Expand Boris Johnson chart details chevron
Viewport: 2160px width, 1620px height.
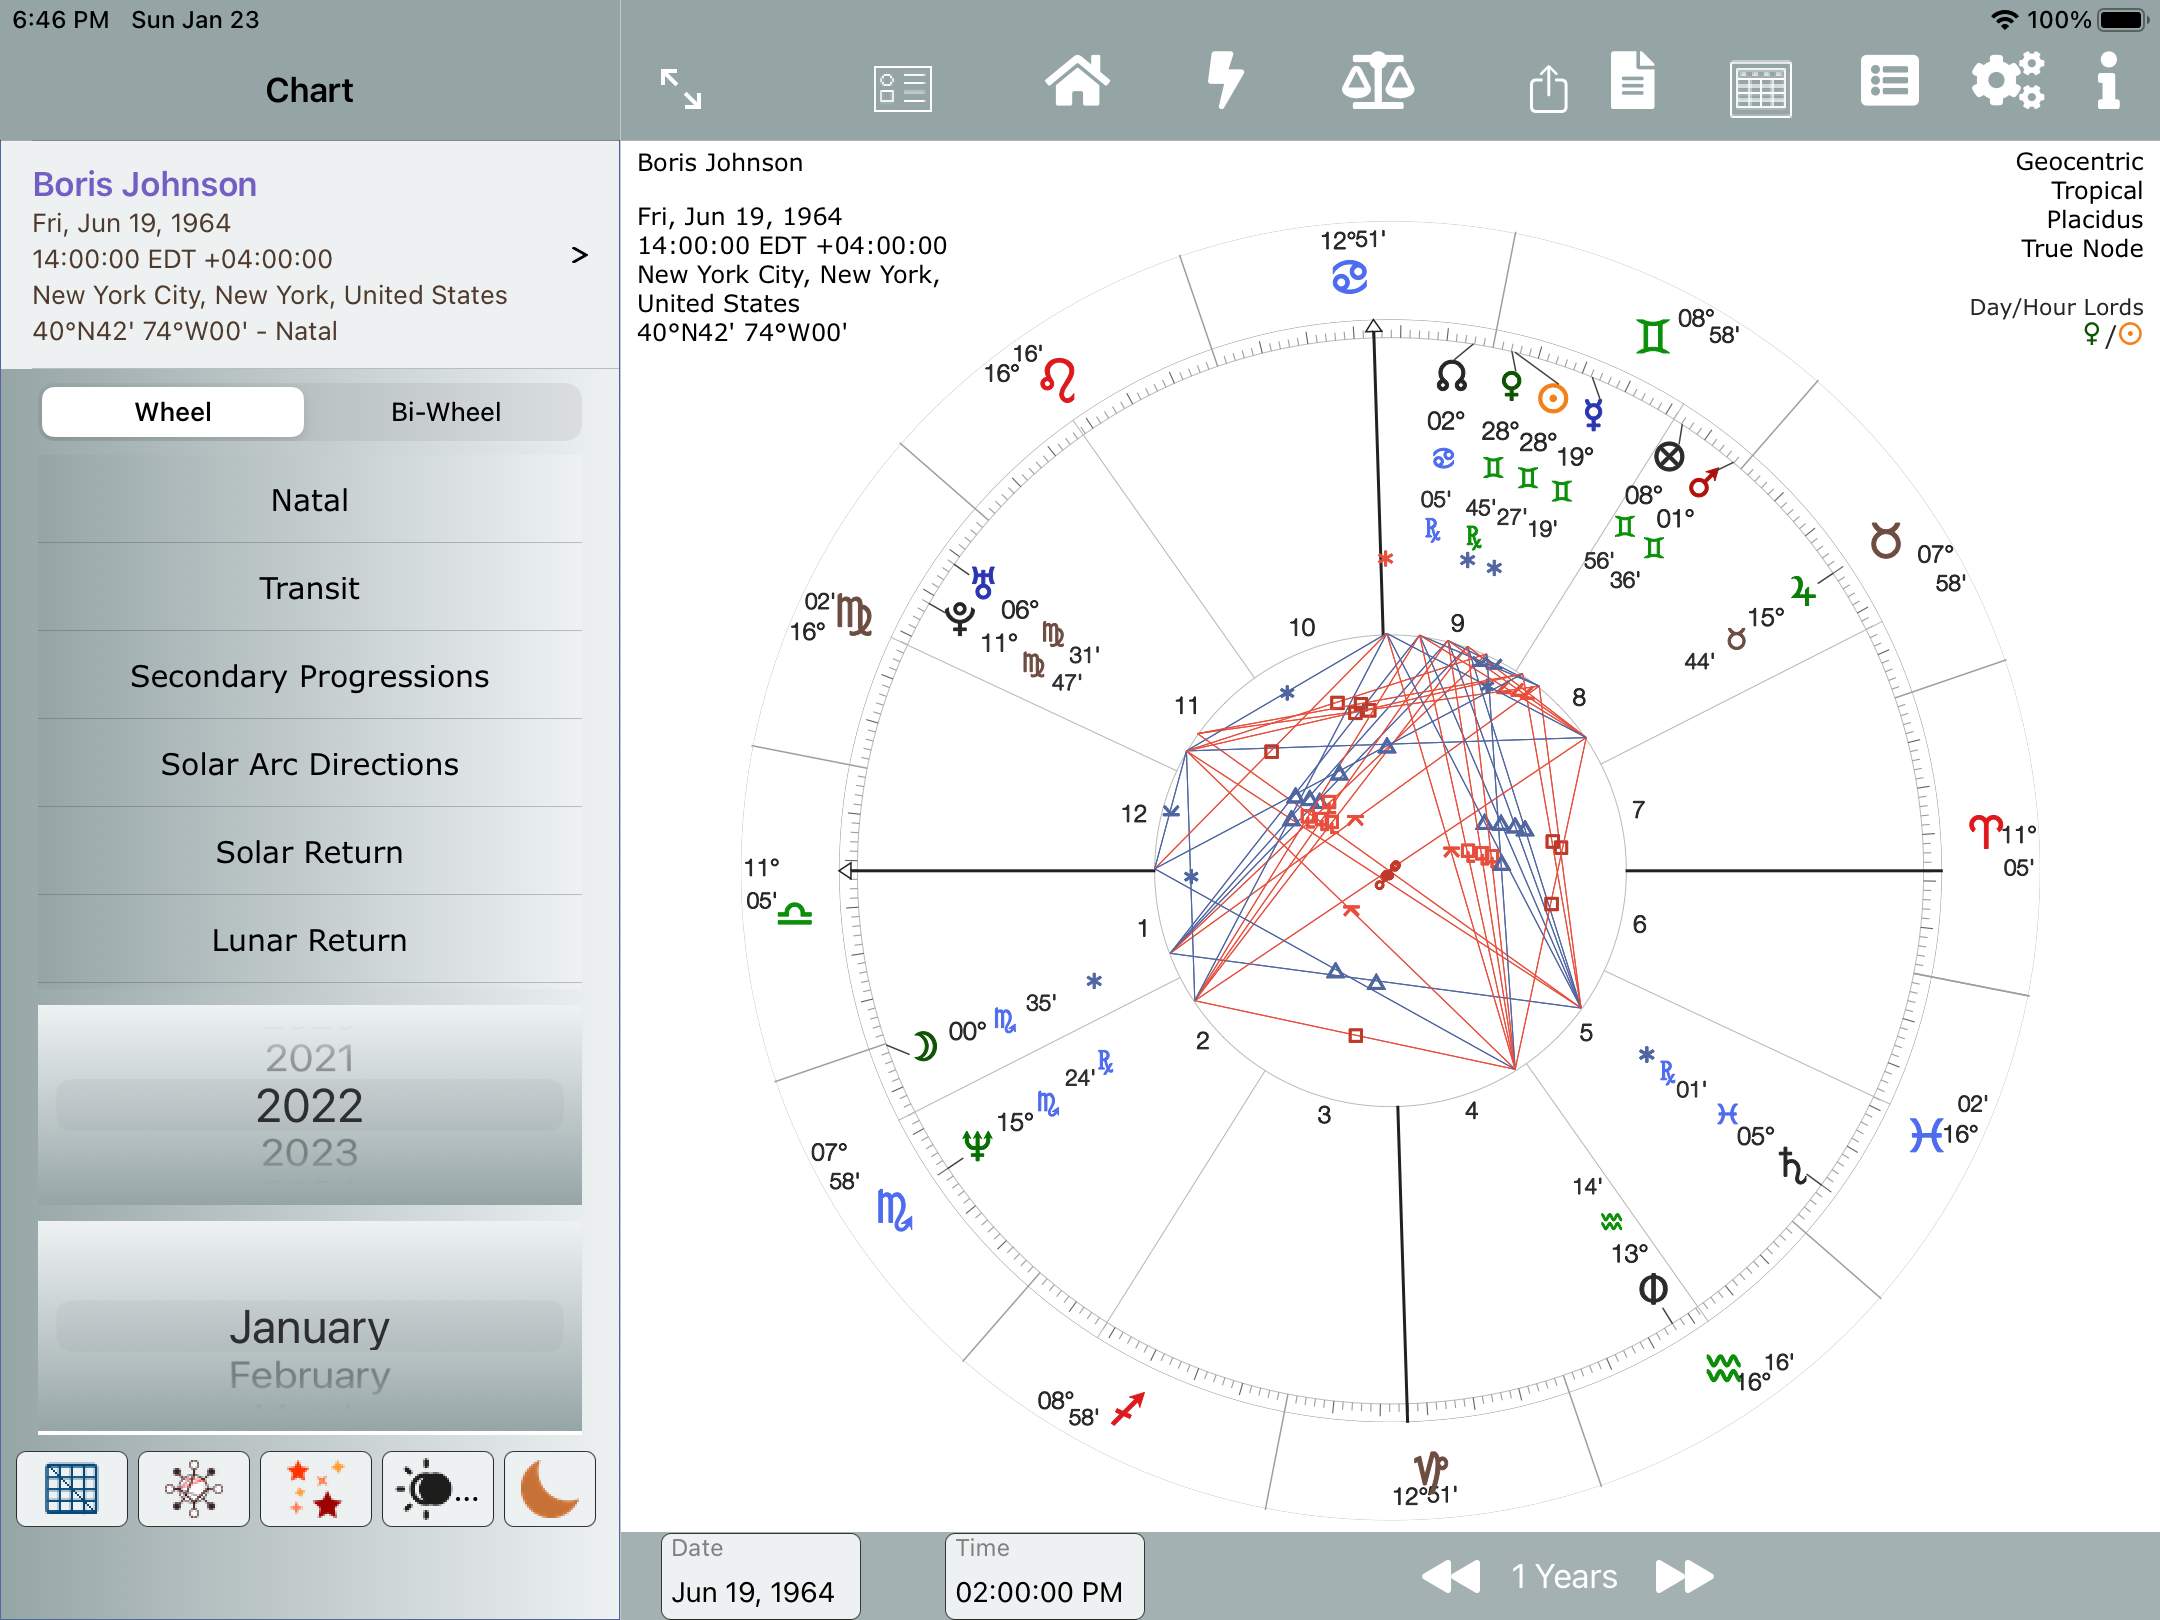(579, 255)
